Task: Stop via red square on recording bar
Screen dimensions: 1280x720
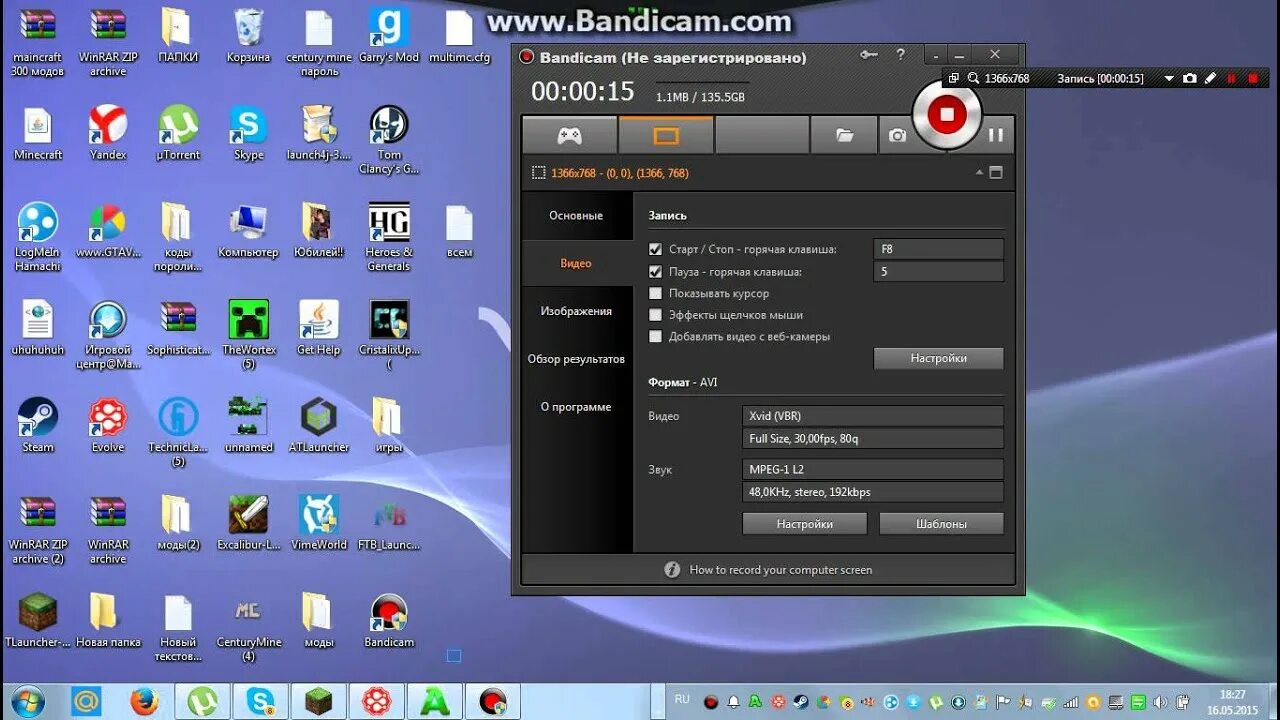Action: (x=1252, y=78)
